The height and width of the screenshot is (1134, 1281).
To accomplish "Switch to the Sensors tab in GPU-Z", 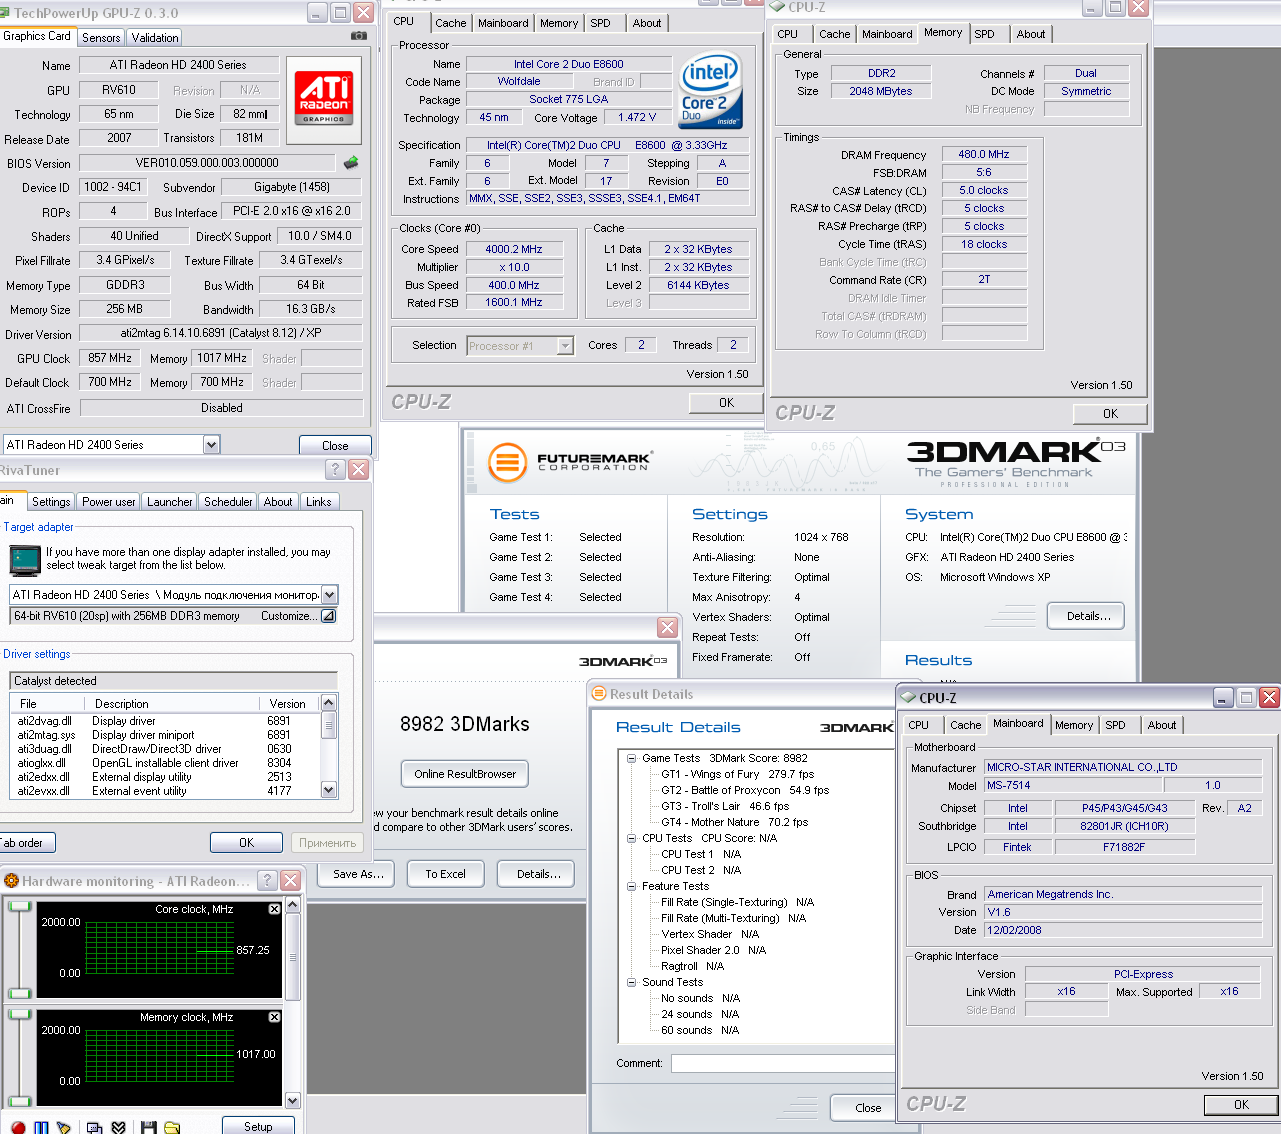I will (101, 38).
